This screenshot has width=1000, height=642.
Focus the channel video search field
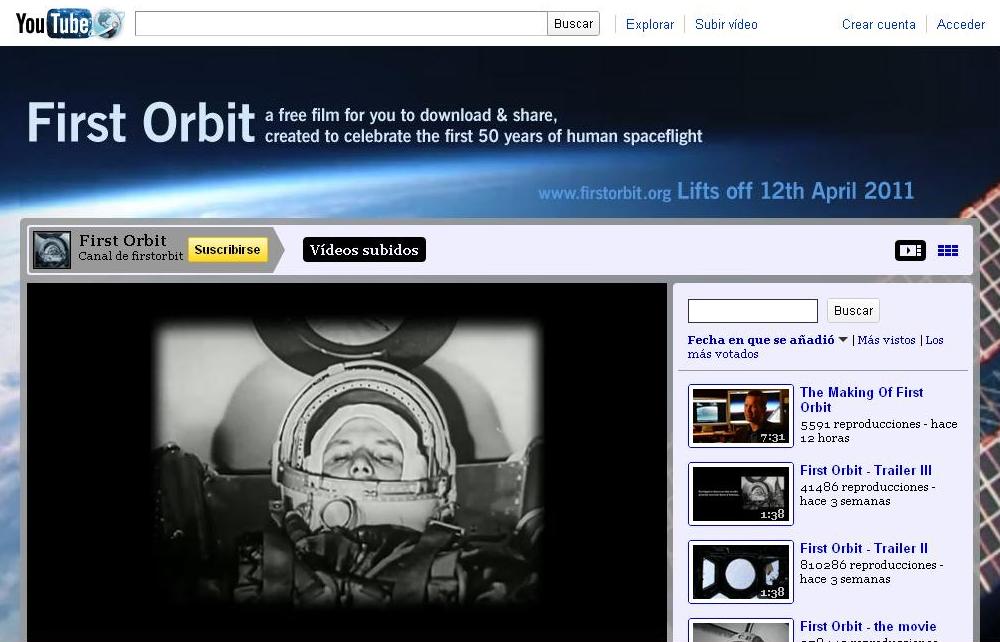(753, 311)
